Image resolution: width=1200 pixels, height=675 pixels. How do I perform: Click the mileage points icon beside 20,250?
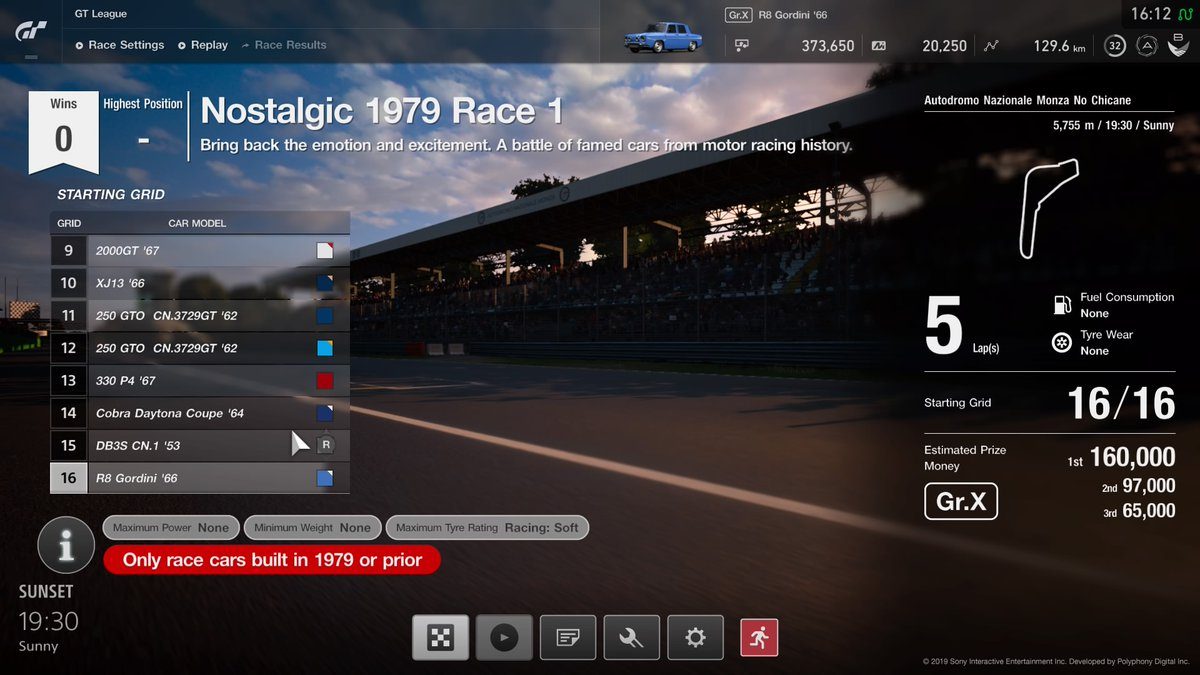[x=879, y=45]
